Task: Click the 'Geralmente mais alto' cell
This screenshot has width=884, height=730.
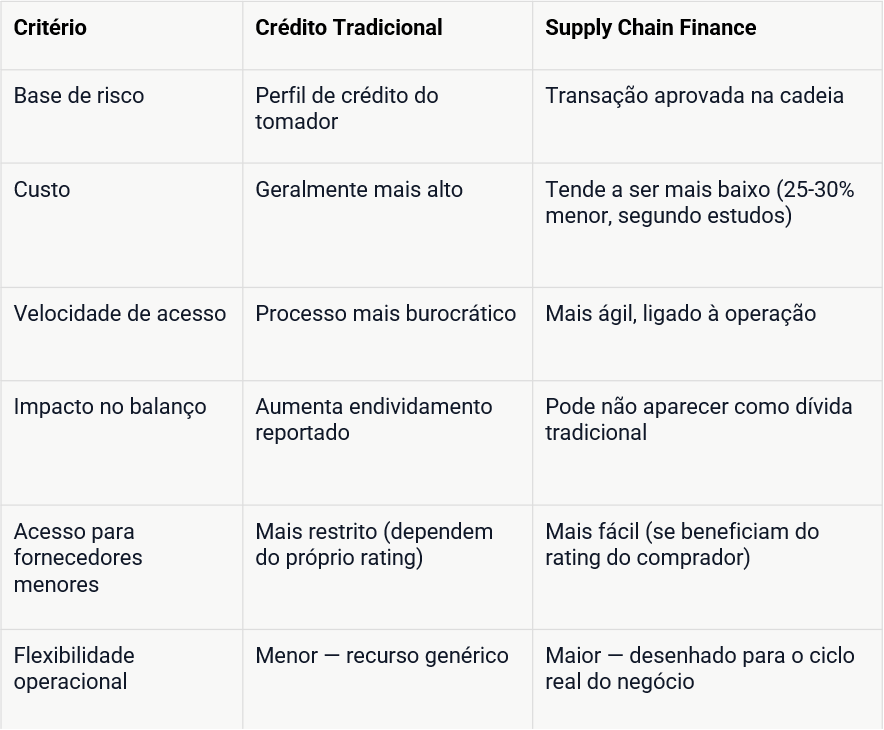Action: (387, 225)
